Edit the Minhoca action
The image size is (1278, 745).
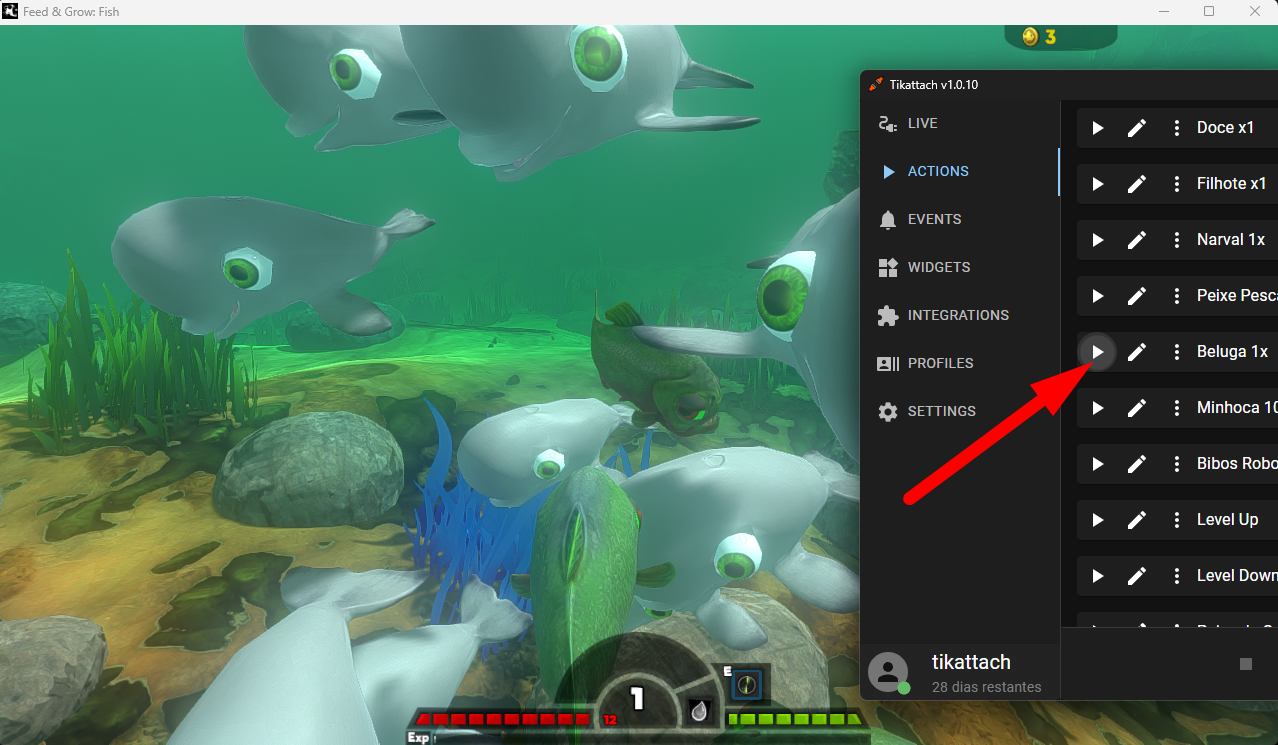point(1137,408)
